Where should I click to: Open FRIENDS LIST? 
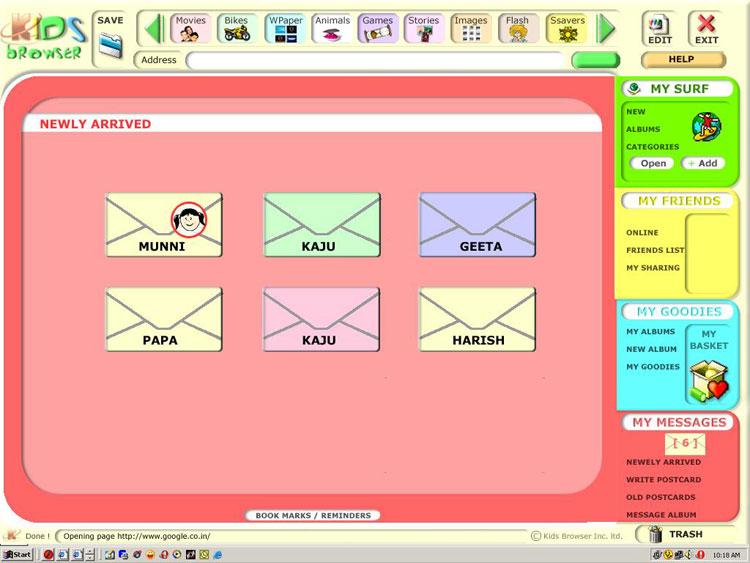[655, 250]
